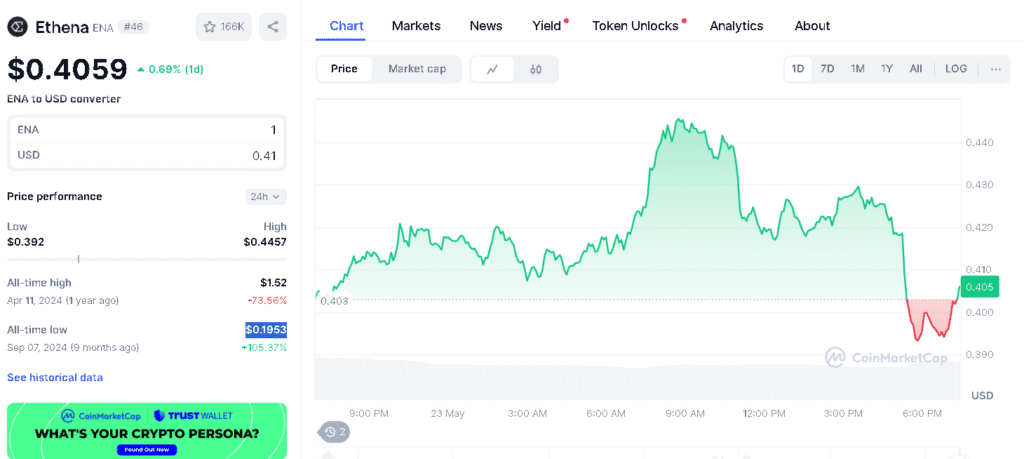Toggle LOG scale on chart
The width and height of the screenshot is (1024, 459).
(x=956, y=69)
